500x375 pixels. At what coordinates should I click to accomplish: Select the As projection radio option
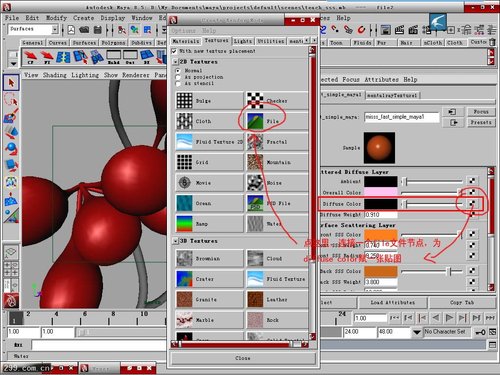click(x=178, y=77)
